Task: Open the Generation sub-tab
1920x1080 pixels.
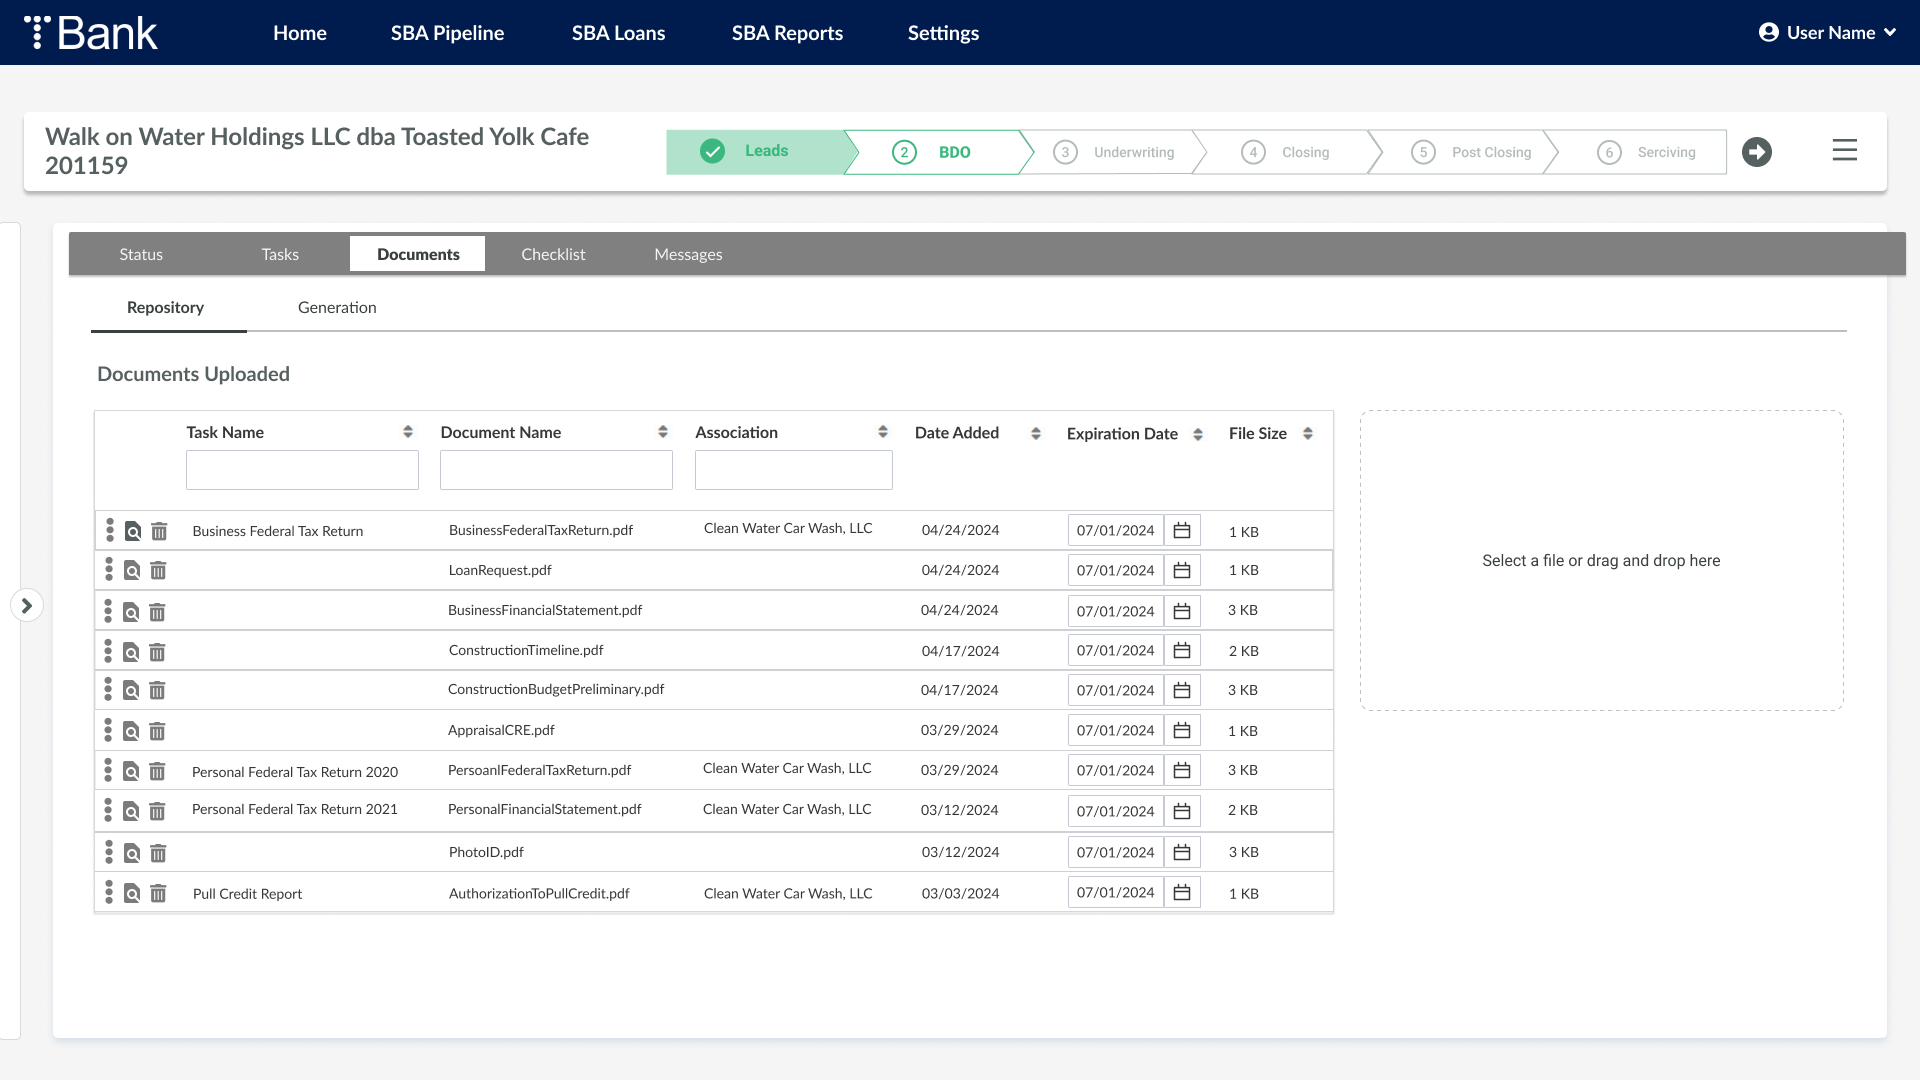Action: click(x=337, y=307)
